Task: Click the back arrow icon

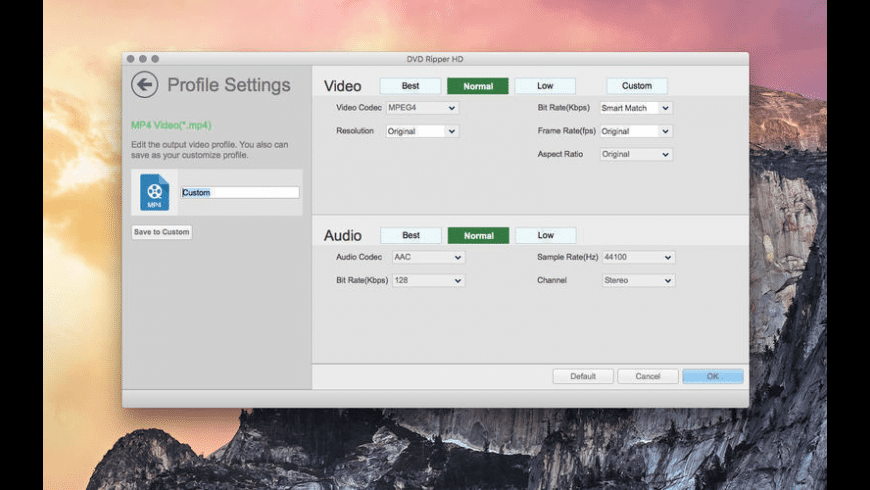Action: click(x=145, y=84)
